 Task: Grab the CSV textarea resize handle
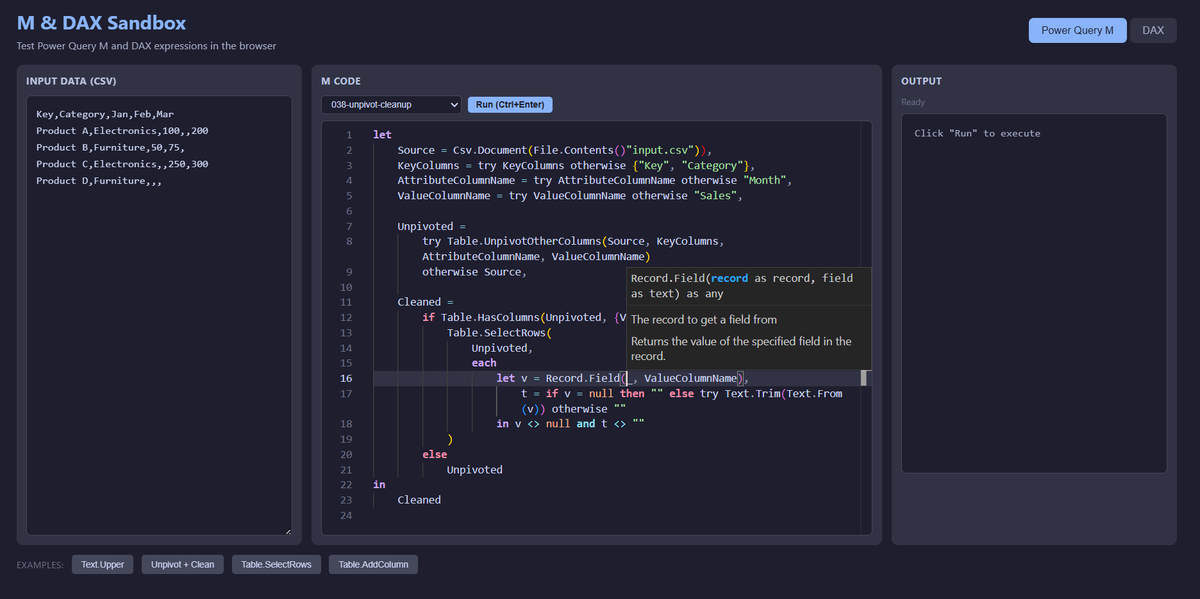(x=287, y=531)
